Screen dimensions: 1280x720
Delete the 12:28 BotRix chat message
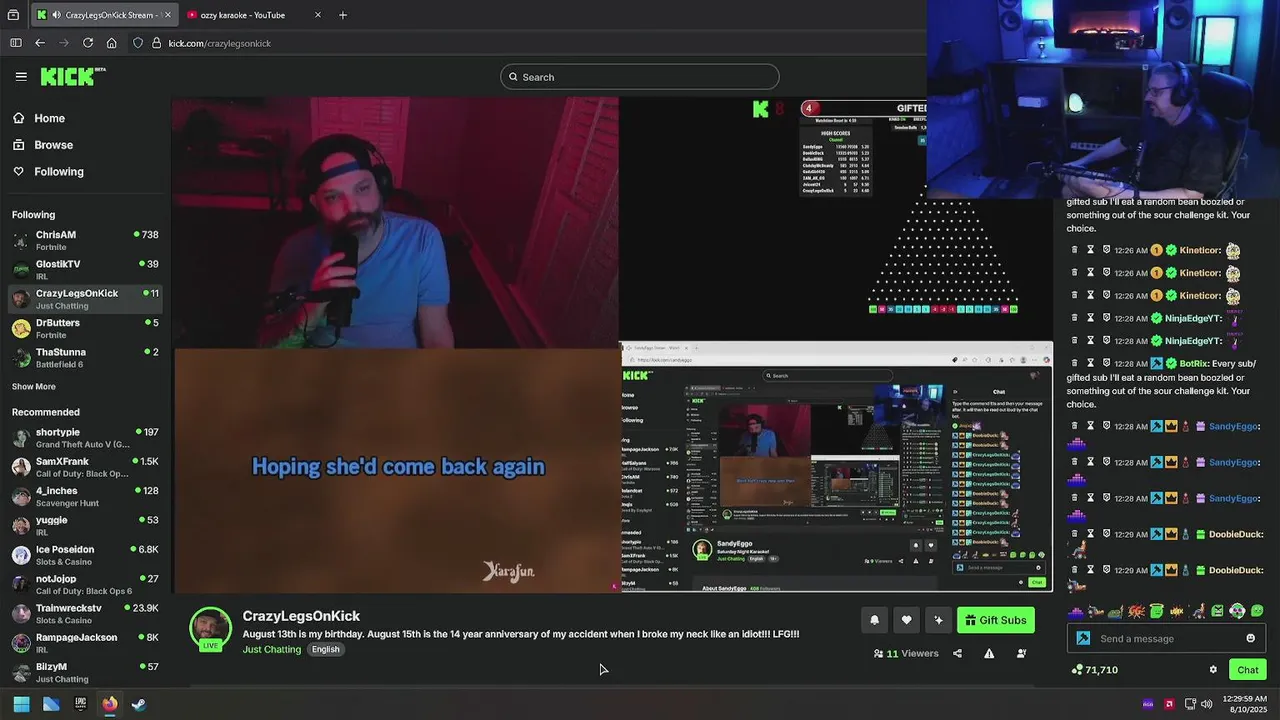coord(1075,363)
